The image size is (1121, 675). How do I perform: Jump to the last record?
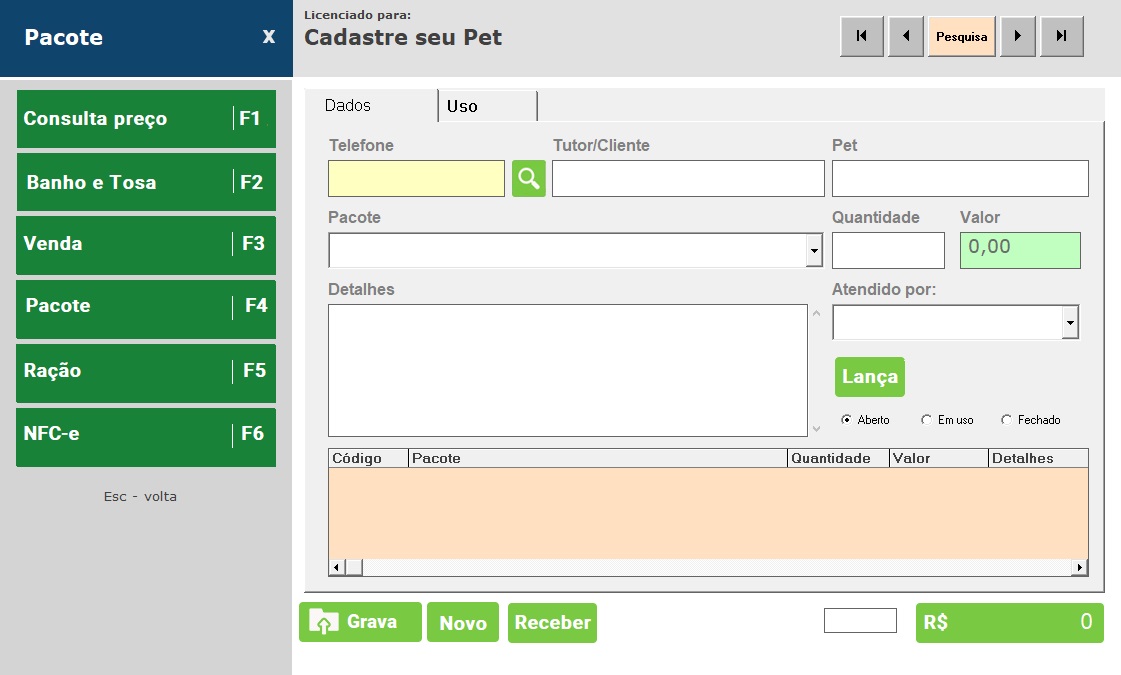1061,37
